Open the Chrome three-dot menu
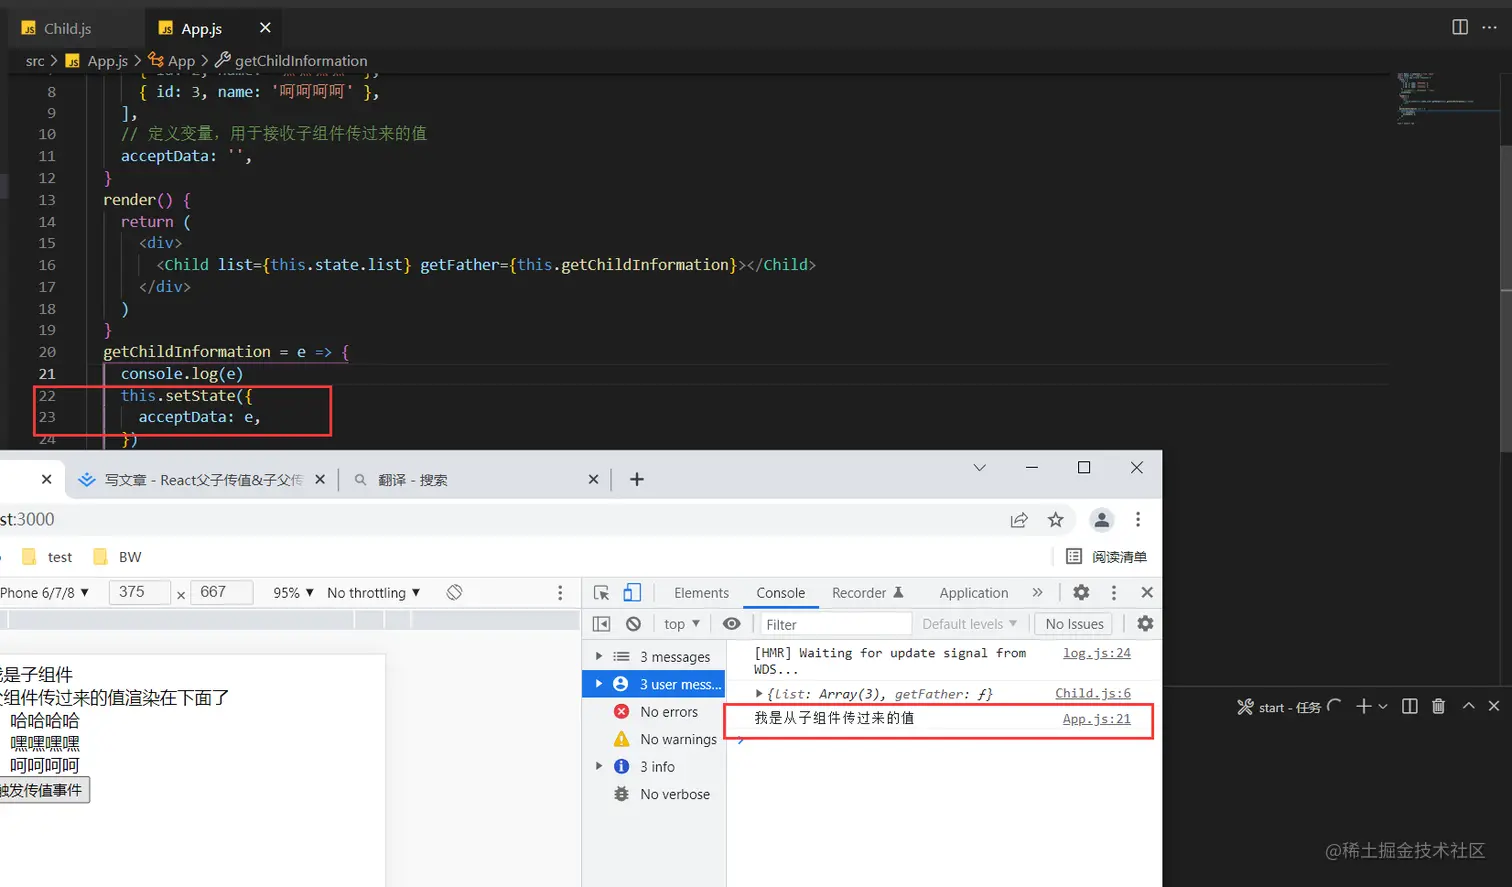The height and width of the screenshot is (887, 1512). (1138, 519)
